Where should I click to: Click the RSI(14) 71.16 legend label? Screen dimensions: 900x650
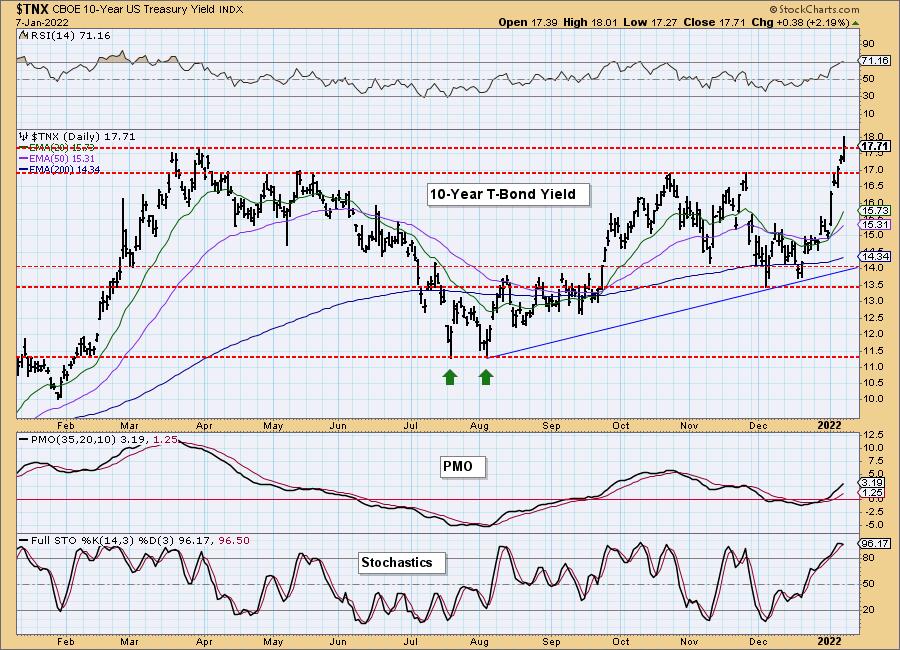pos(69,36)
